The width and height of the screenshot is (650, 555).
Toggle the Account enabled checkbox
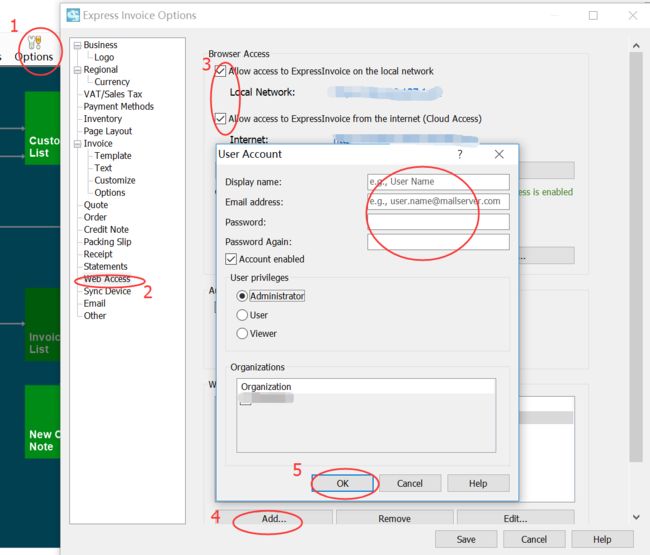(231, 259)
